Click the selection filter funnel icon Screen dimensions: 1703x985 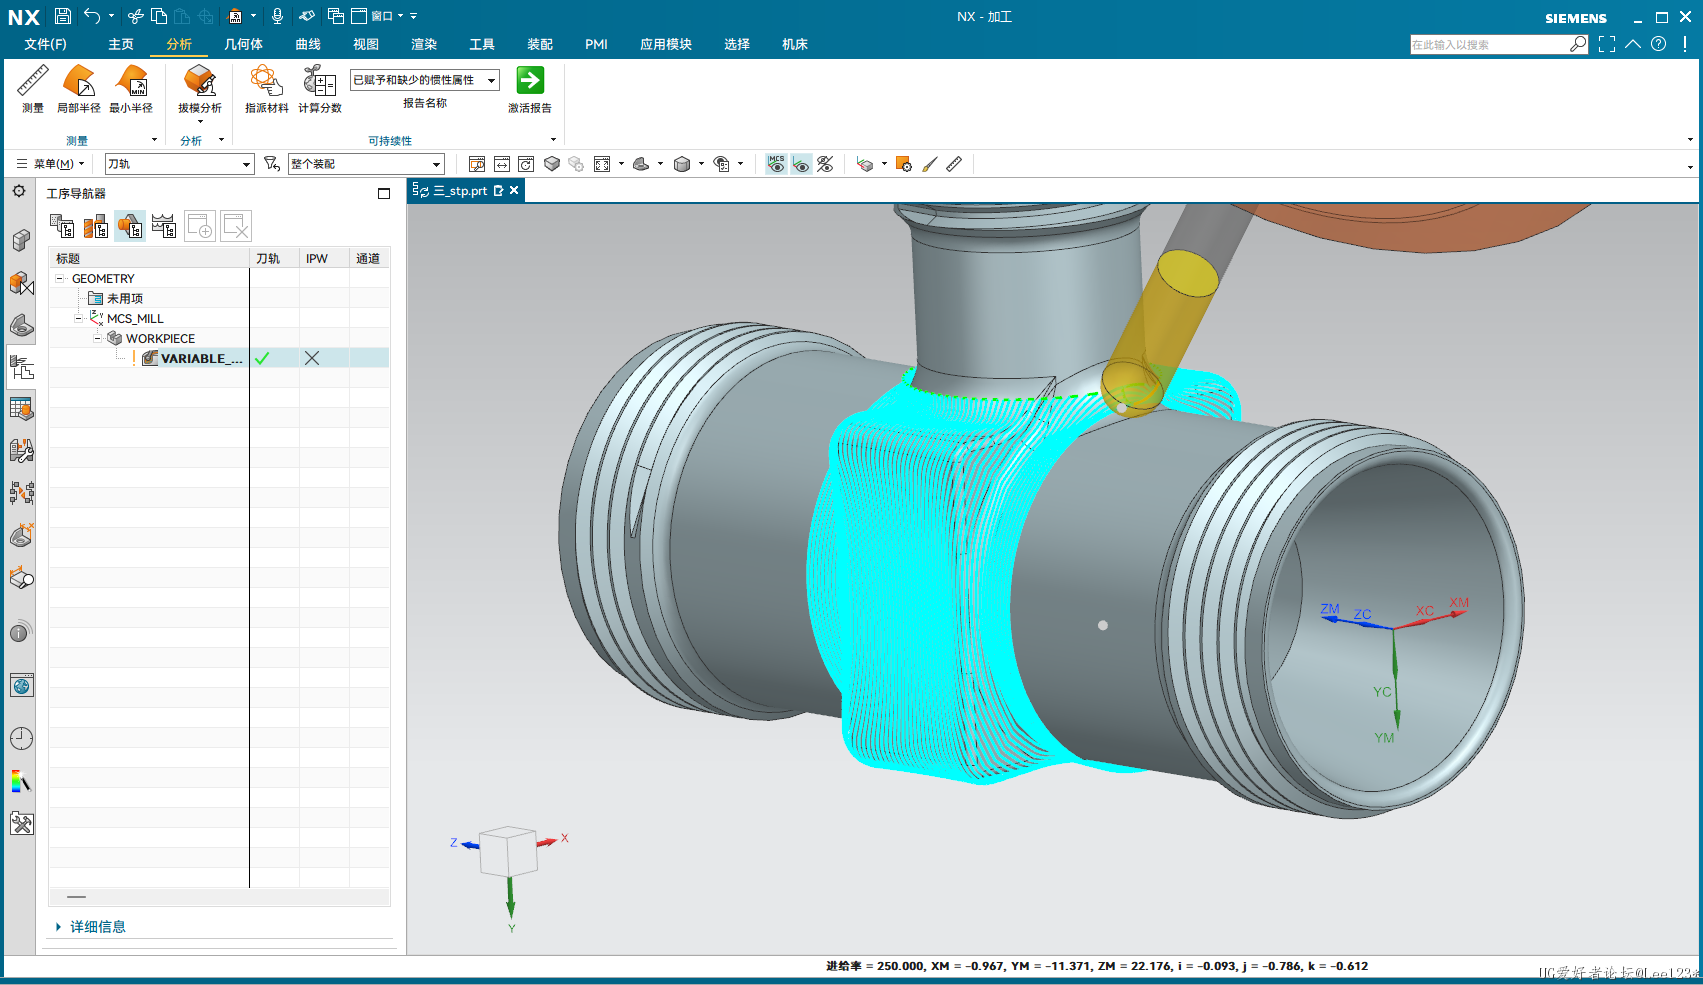click(271, 163)
